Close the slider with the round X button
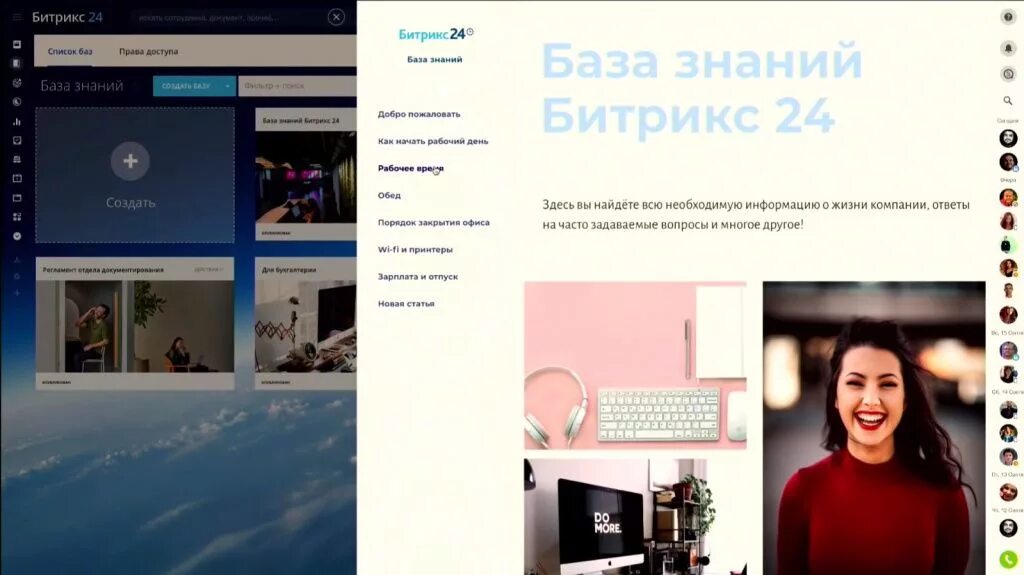Viewport: 1024px width, 575px height. pos(336,17)
